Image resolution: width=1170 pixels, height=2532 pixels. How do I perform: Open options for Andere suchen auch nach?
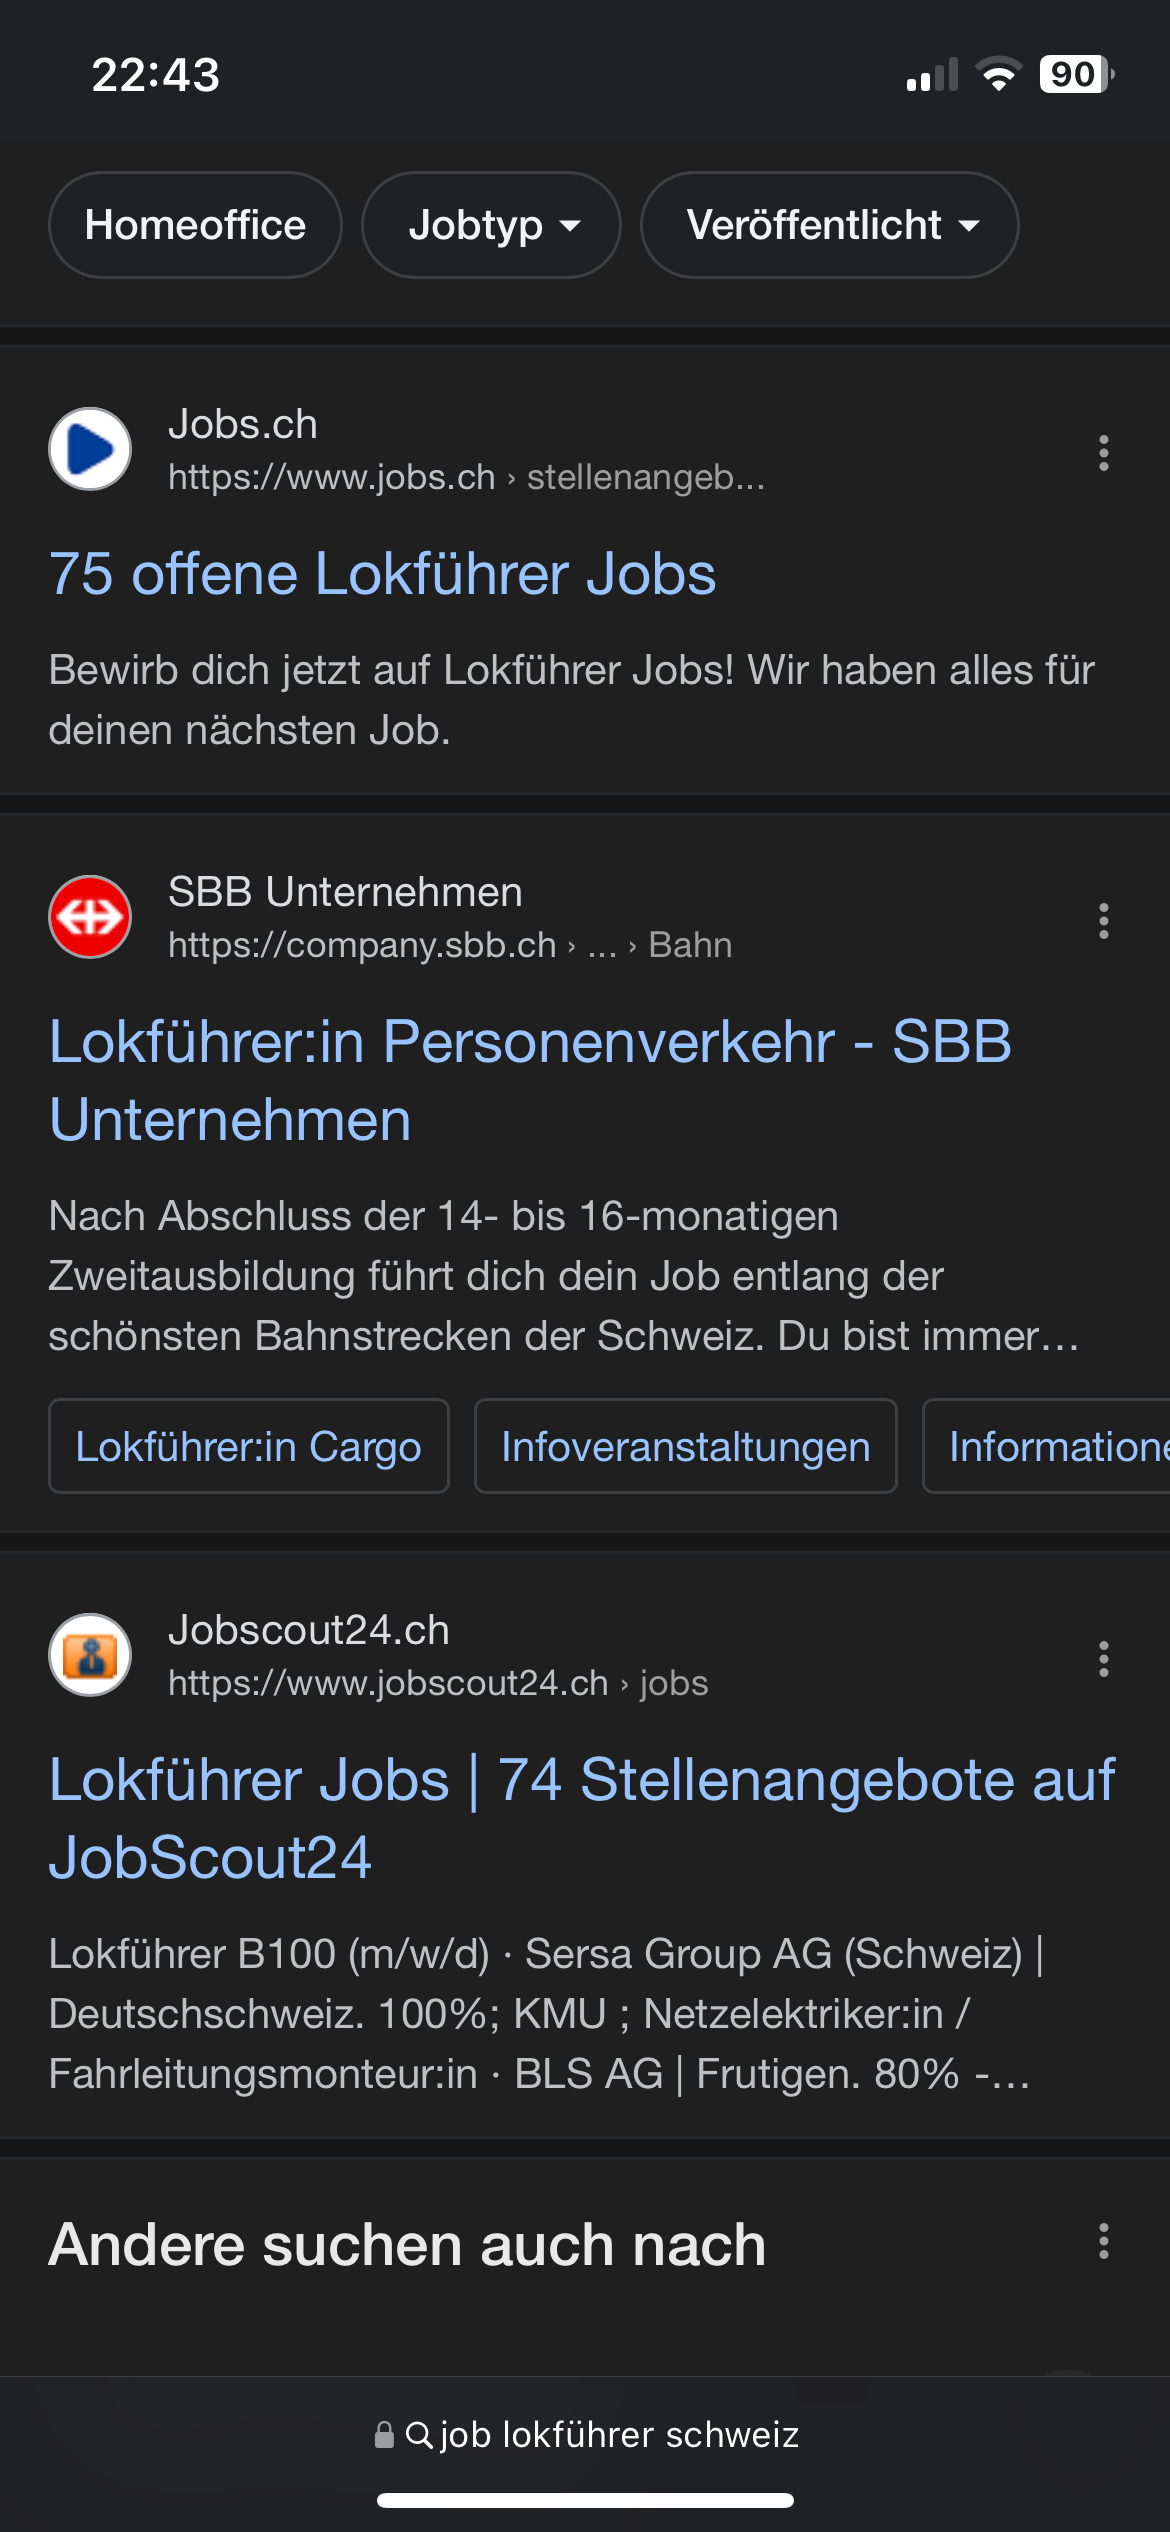[x=1103, y=2241]
